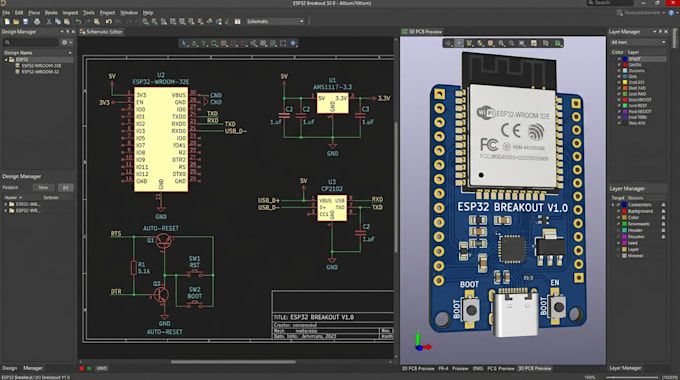Click the Manager tab at bottom left

point(33,368)
